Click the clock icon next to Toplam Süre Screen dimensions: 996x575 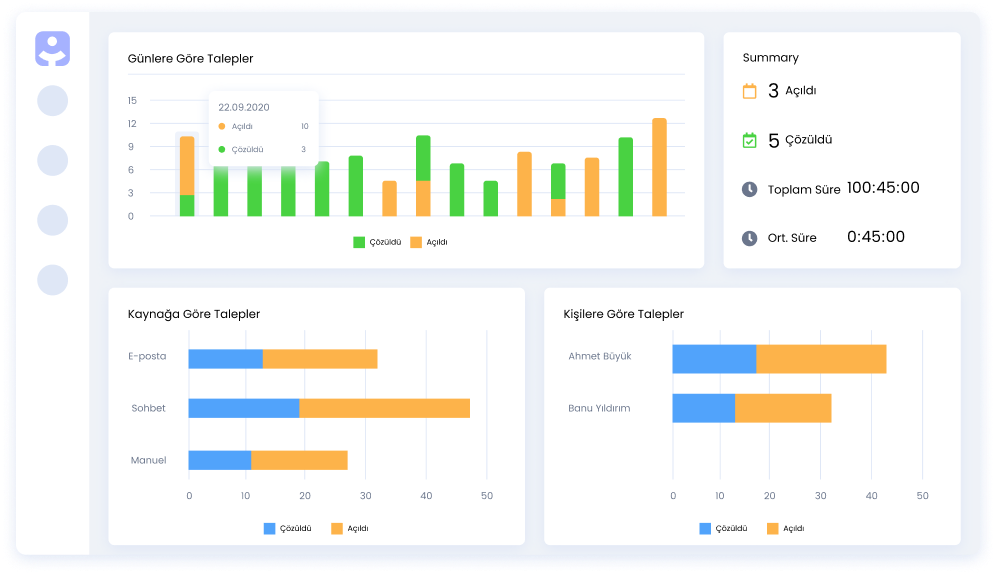tap(749, 189)
